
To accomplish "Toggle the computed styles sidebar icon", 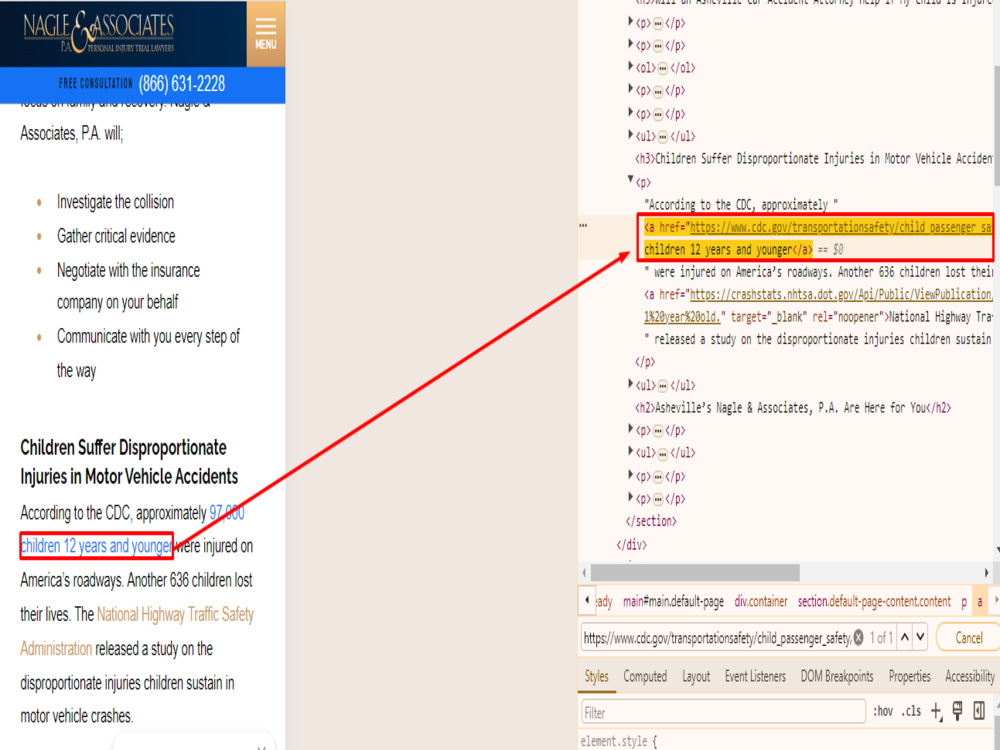I will (980, 711).
